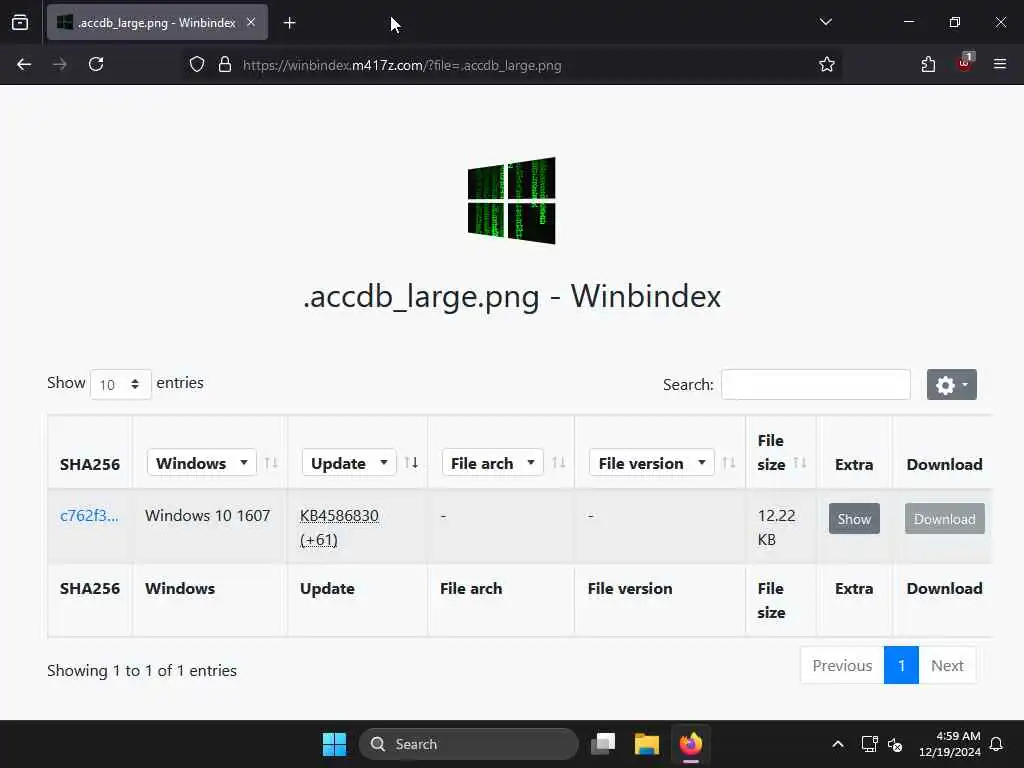Open the clock showing 4:59 AM
The height and width of the screenshot is (768, 1024).
pos(950,744)
